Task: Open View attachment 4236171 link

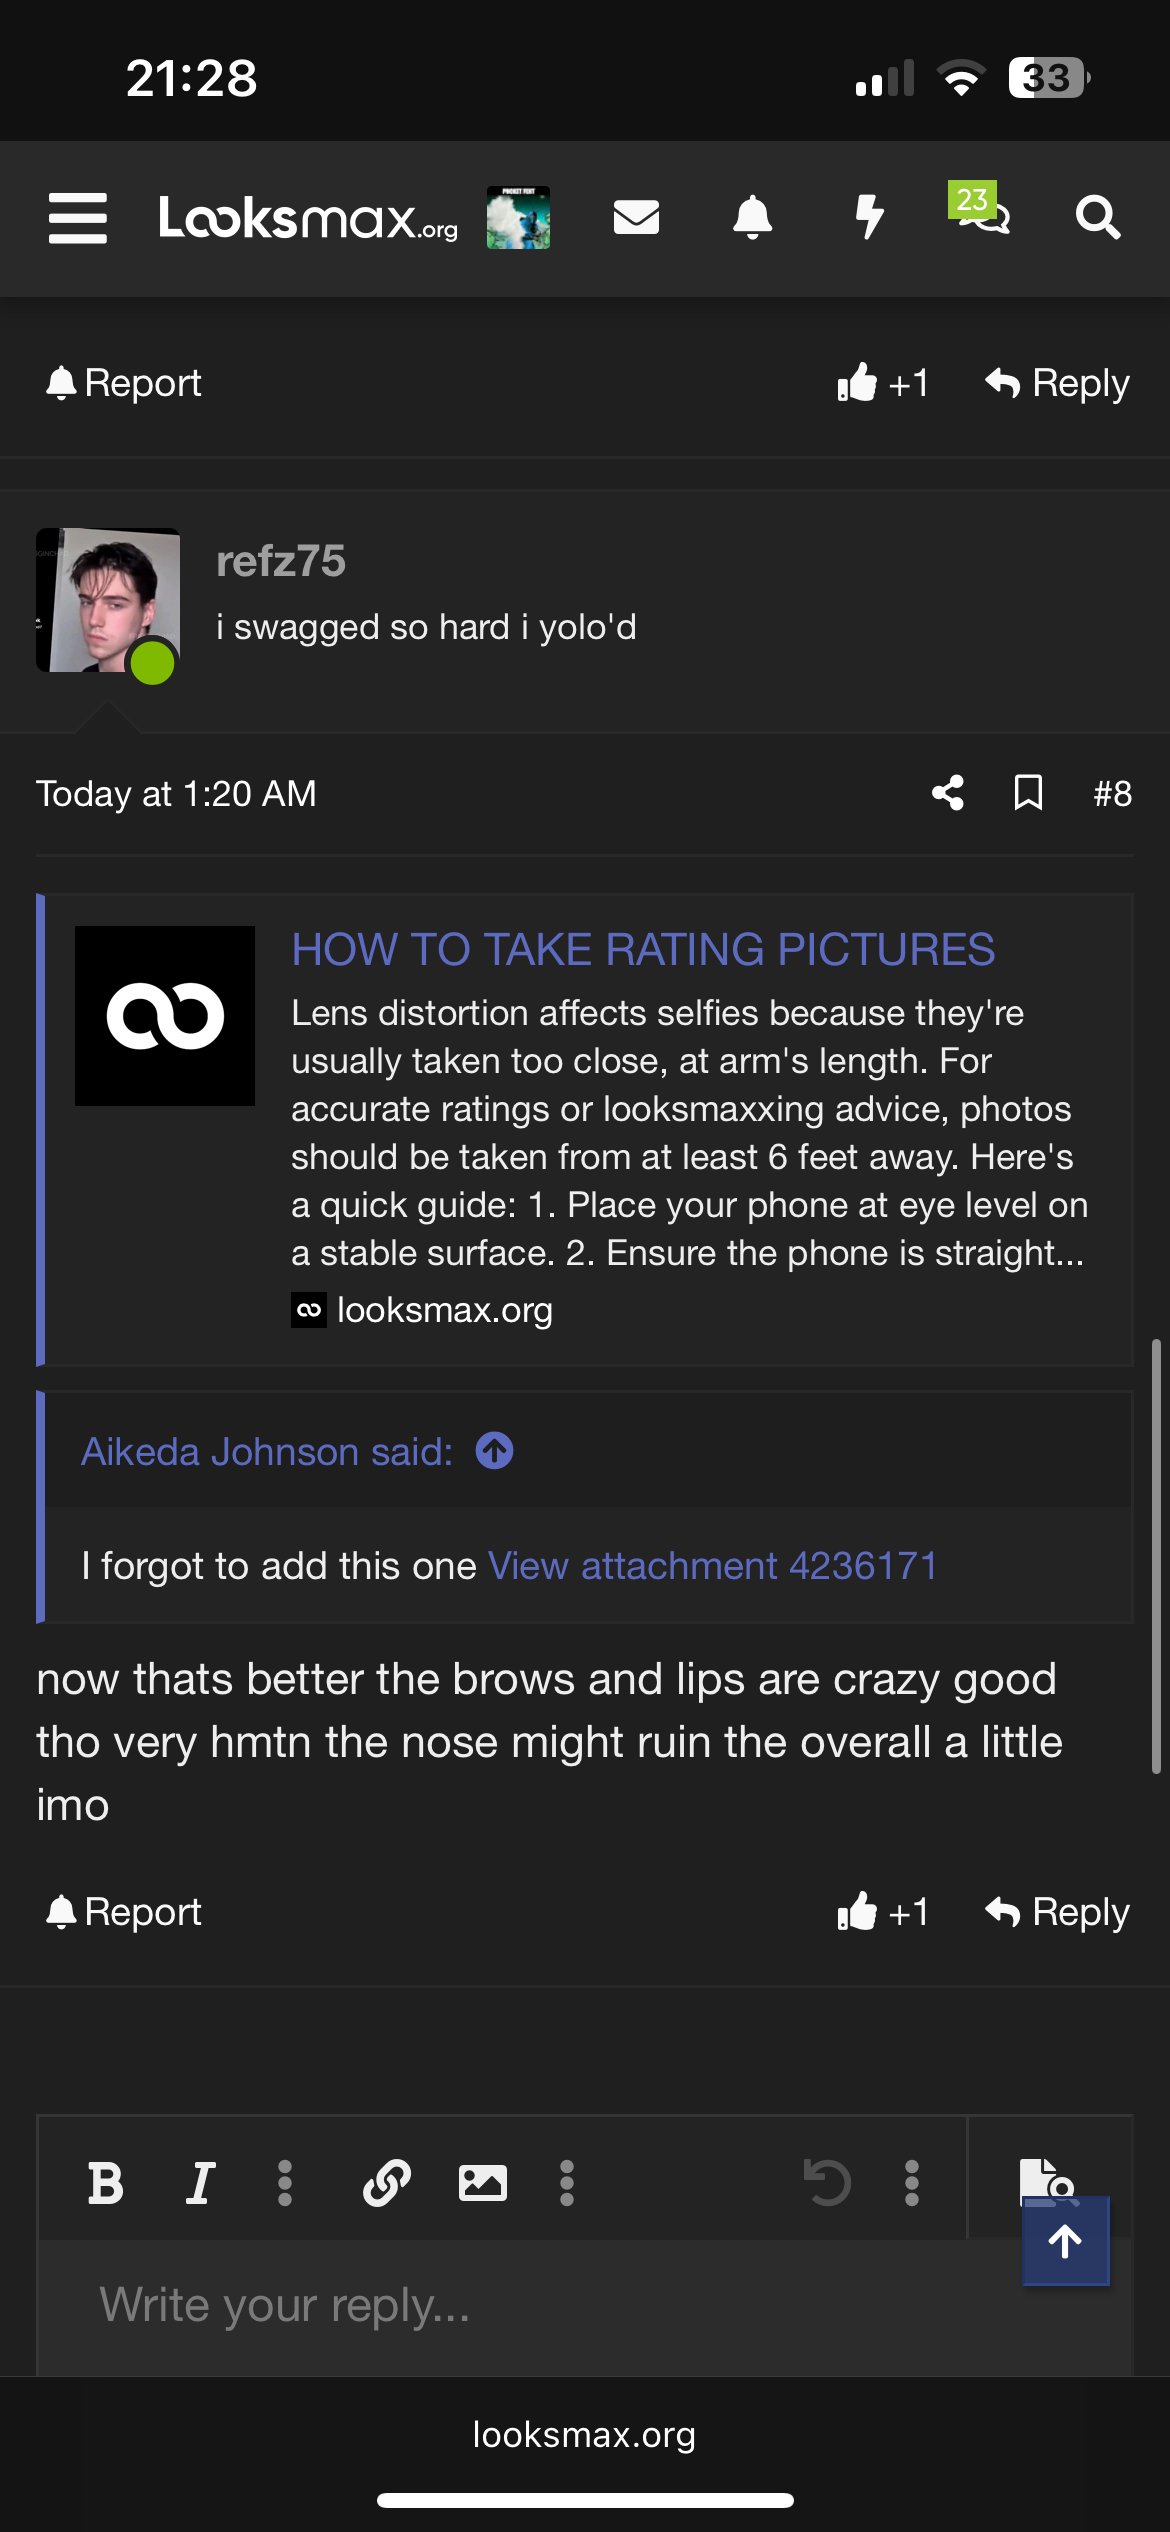Action: [712, 1566]
